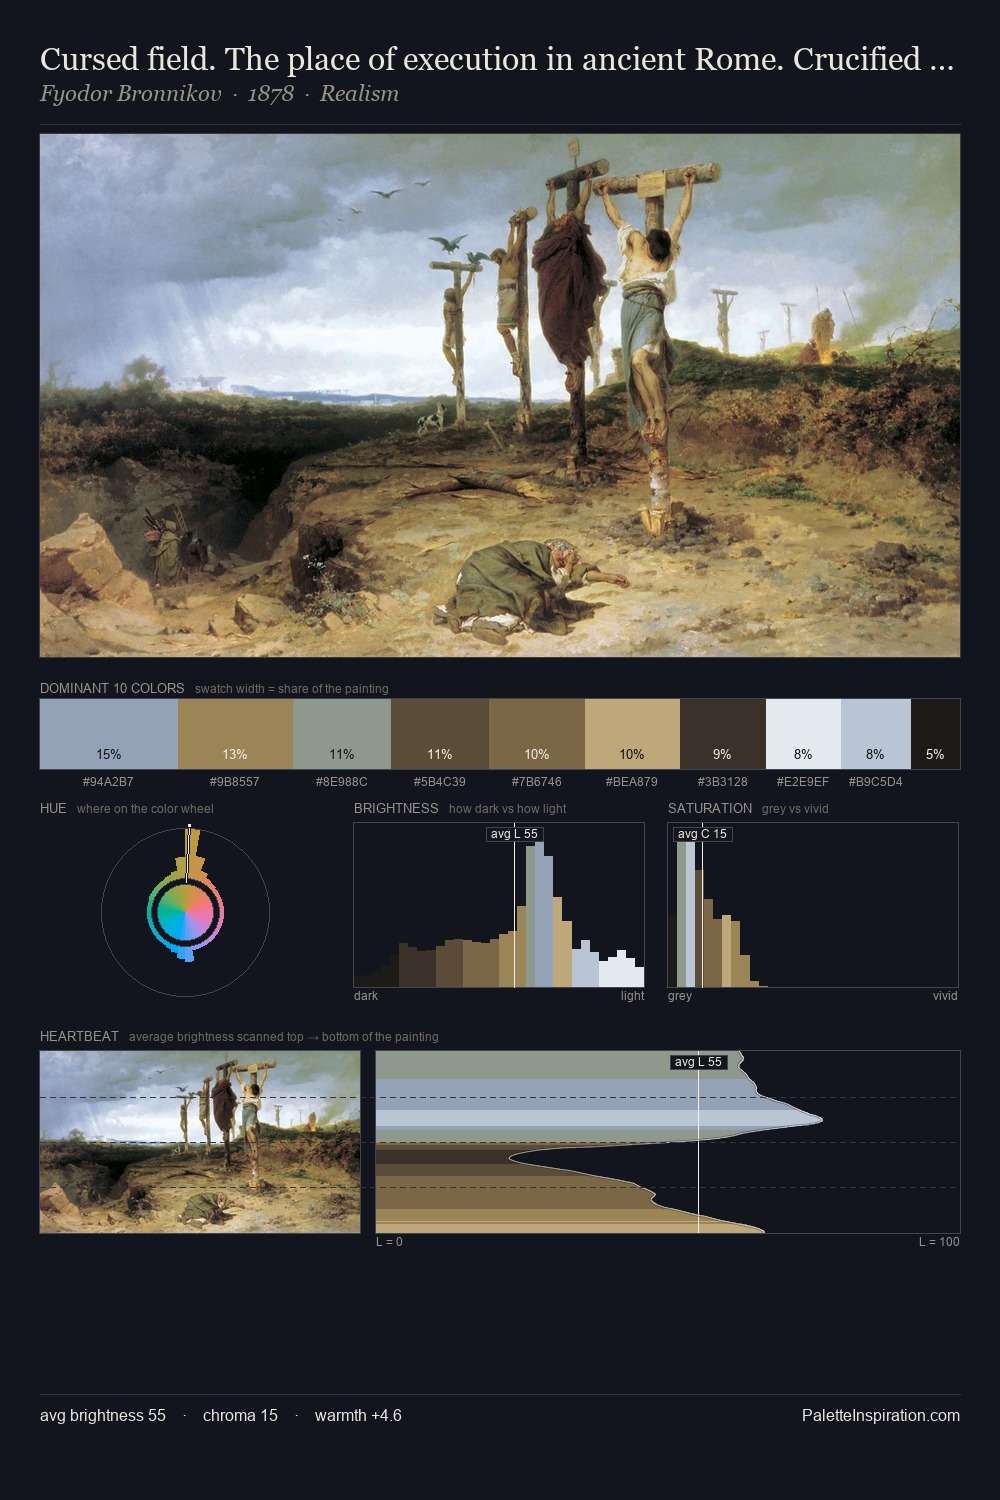Click footer 'chroma 15' text
This screenshot has width=1000, height=1500.
[x=240, y=1415]
